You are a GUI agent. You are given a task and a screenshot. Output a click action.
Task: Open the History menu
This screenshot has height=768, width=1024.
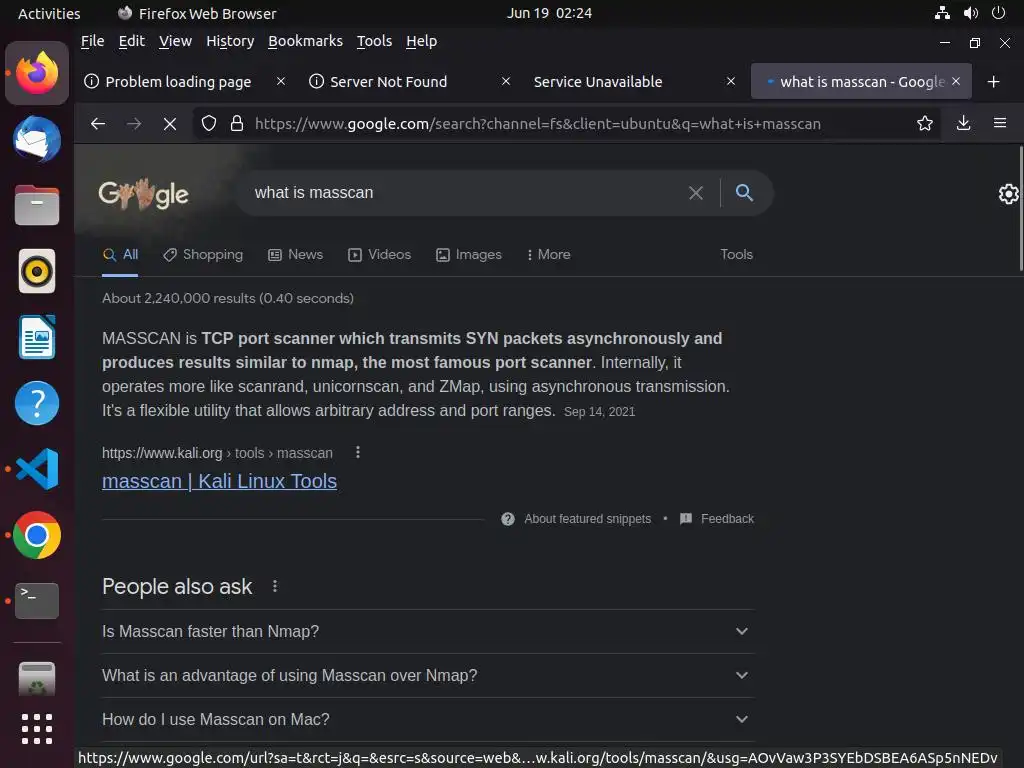230,41
